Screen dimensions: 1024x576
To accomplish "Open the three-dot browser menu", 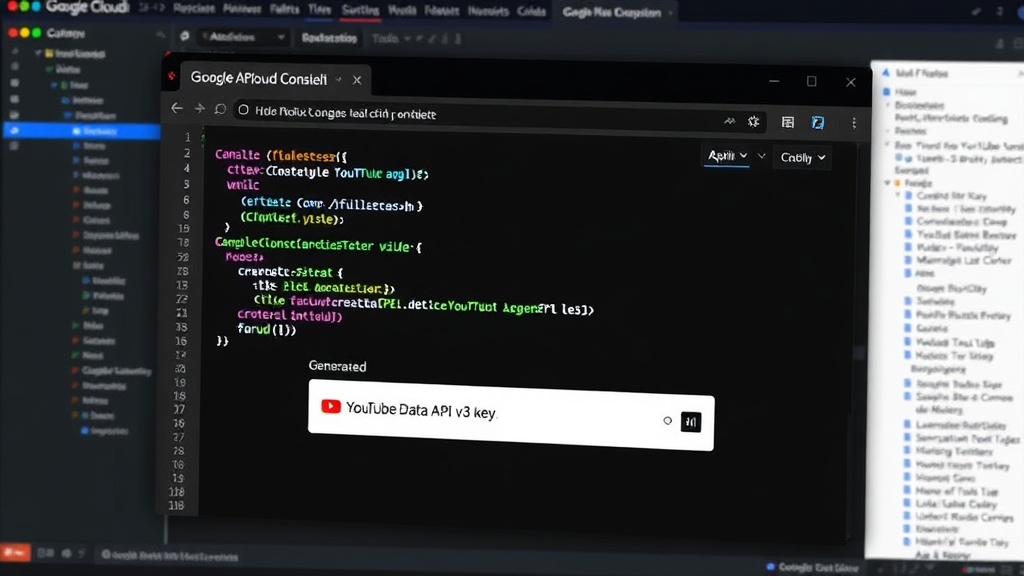I will [854, 123].
